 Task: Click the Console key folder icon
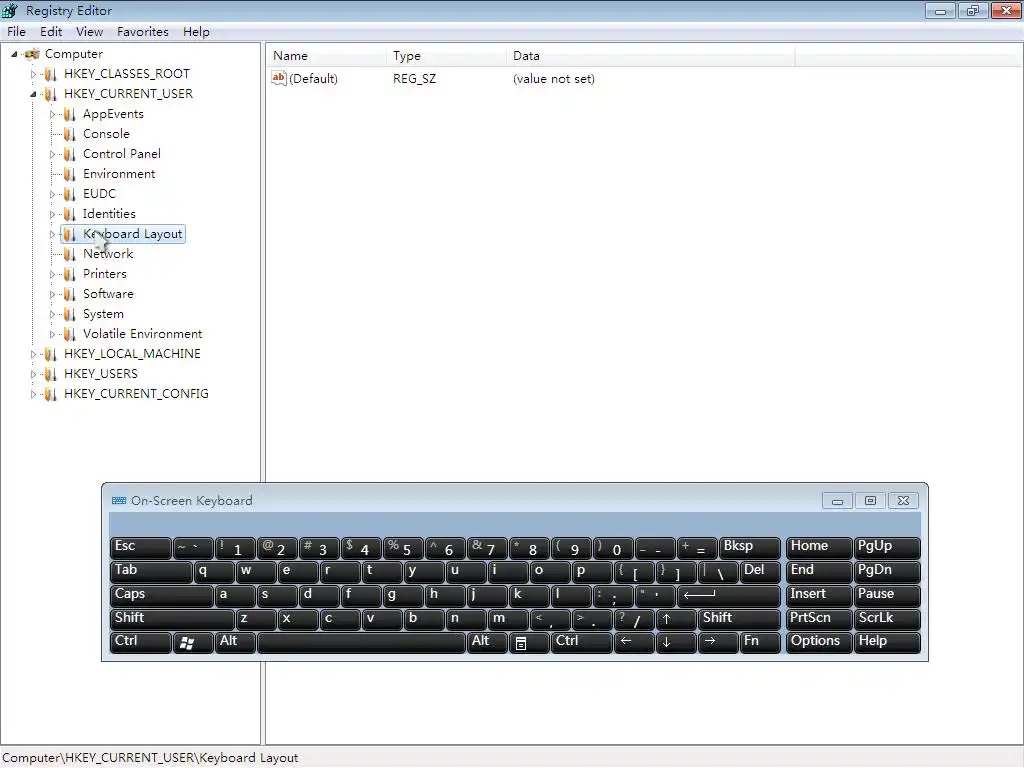tap(69, 135)
